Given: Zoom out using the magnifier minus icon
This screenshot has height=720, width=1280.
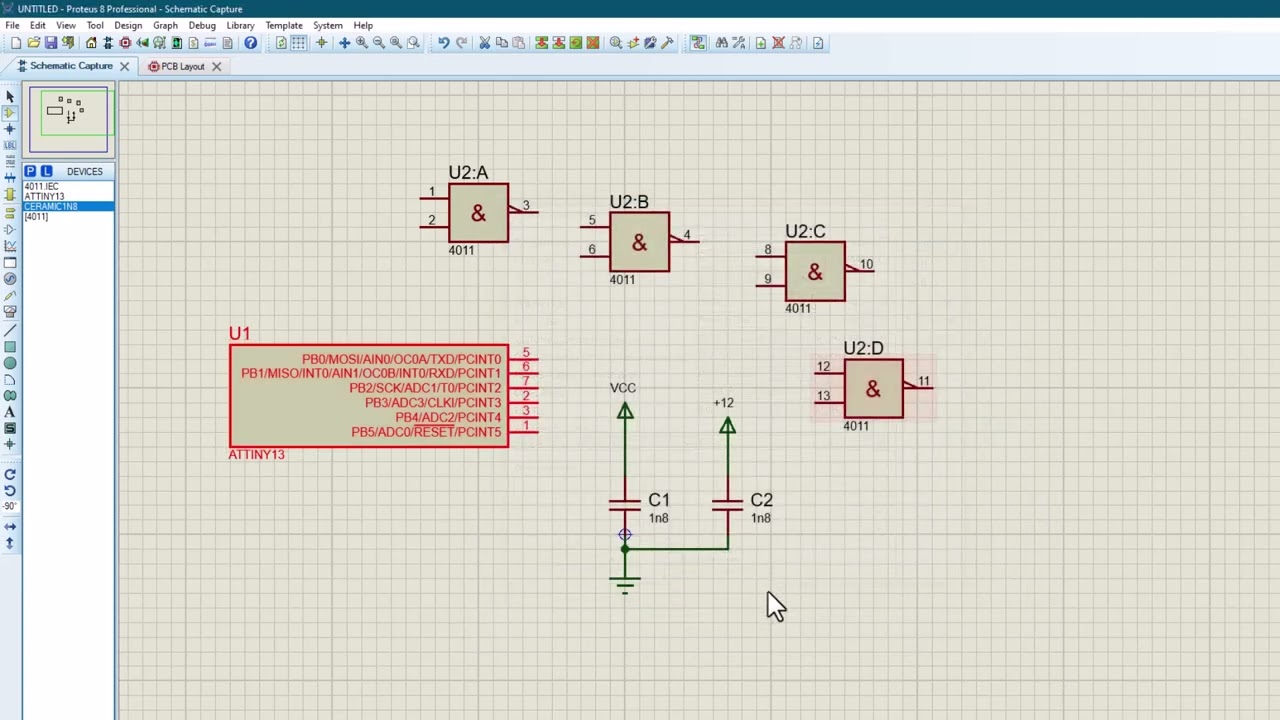Looking at the screenshot, I should [379, 43].
